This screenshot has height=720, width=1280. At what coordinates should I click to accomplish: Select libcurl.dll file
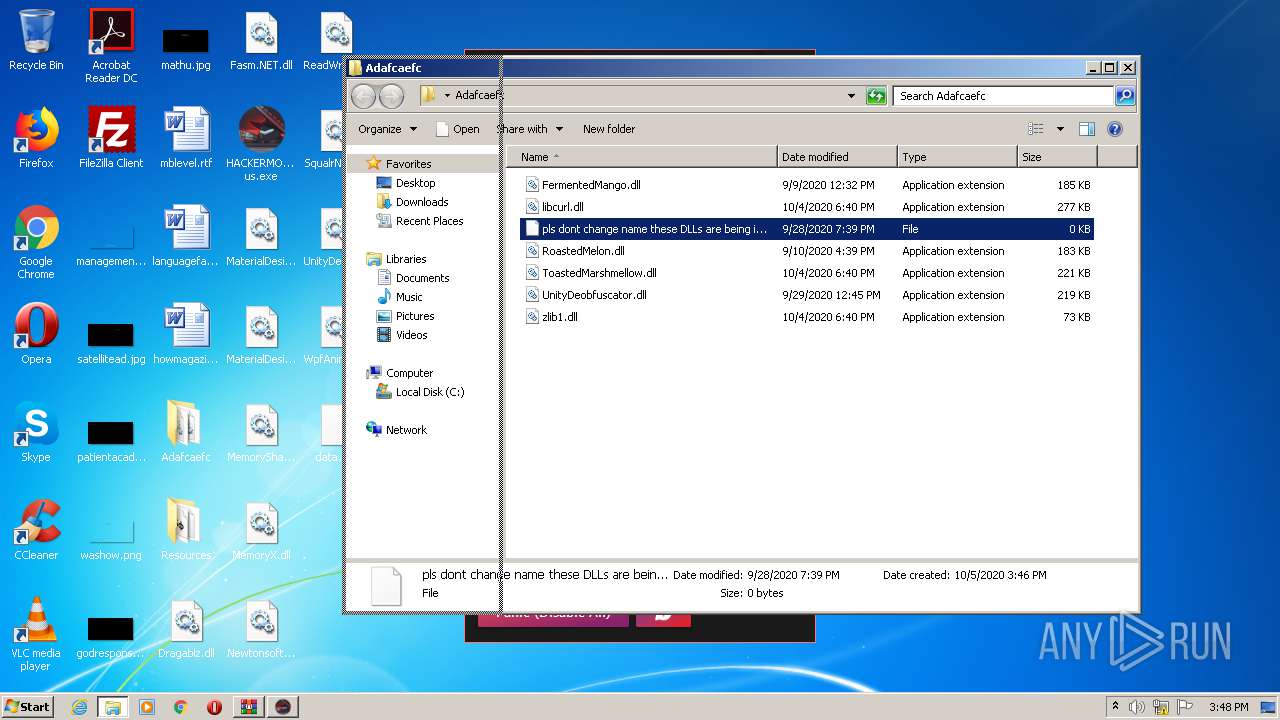pos(807,207)
